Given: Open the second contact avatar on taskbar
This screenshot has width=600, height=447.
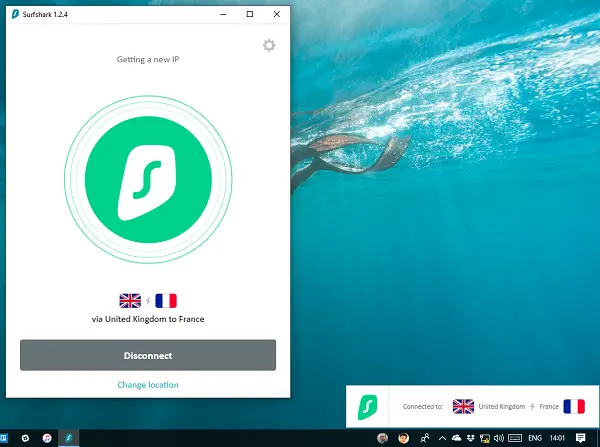Looking at the screenshot, I should pyautogui.click(x=403, y=438).
